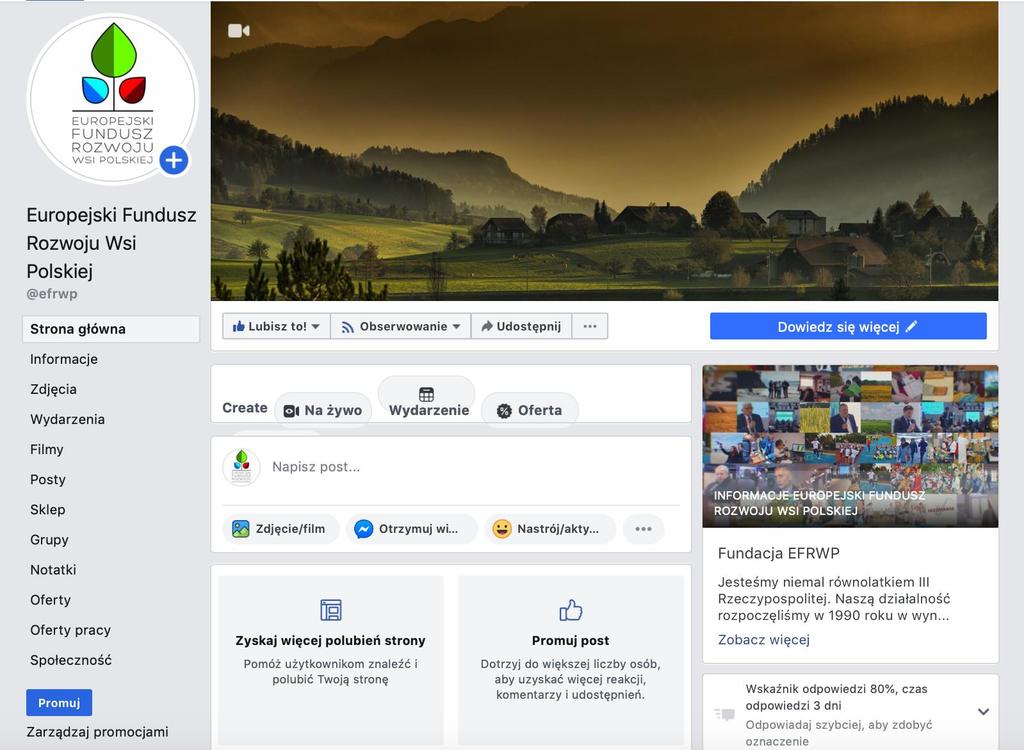The height and width of the screenshot is (750, 1024).
Task: Expand the Wskaźnik odpowiedzi chevron
Action: pos(983,712)
